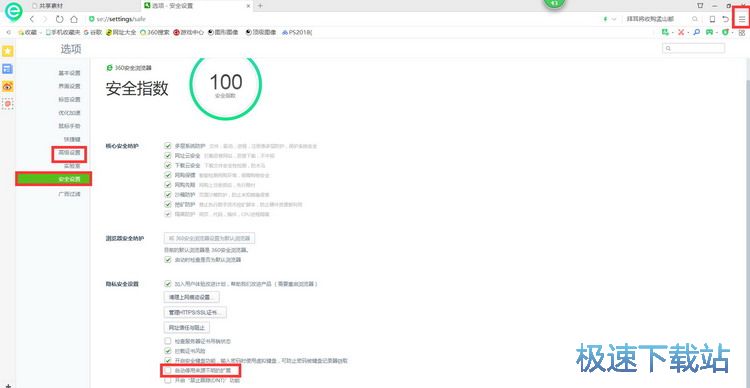Enable auto-disable unknown source extensions checkbox
This screenshot has height=388, width=750.
pyautogui.click(x=167, y=370)
